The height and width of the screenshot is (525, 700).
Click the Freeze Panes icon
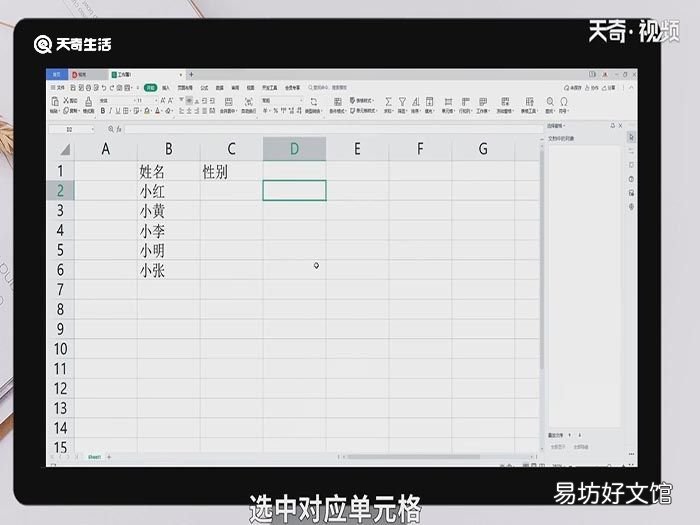pyautogui.click(x=505, y=102)
